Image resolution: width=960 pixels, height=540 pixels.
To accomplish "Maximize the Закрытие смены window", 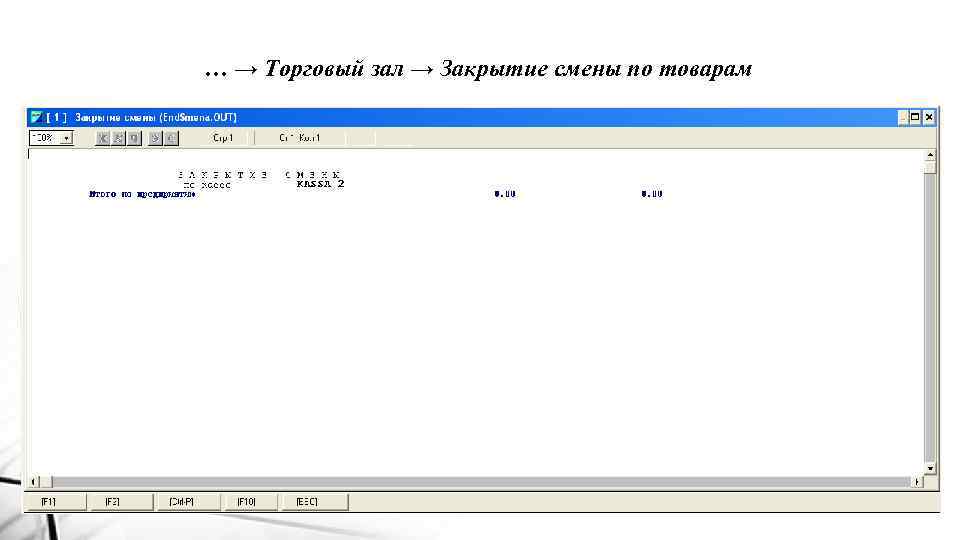I will tap(915, 117).
